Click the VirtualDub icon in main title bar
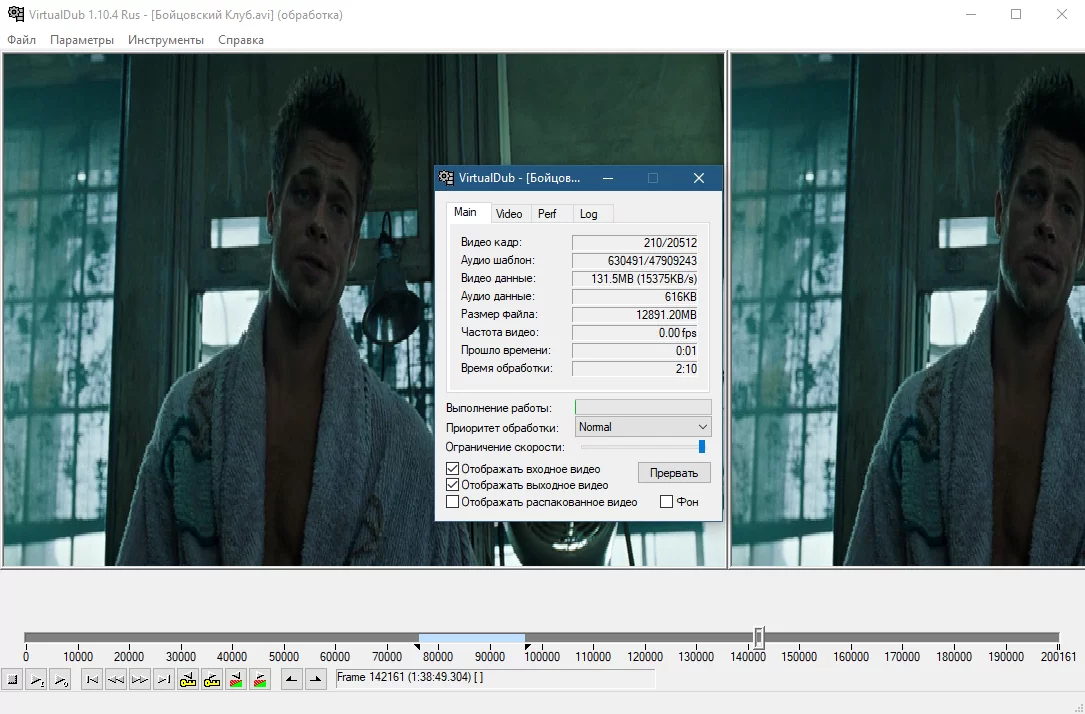The height and width of the screenshot is (714, 1085). (15, 14)
